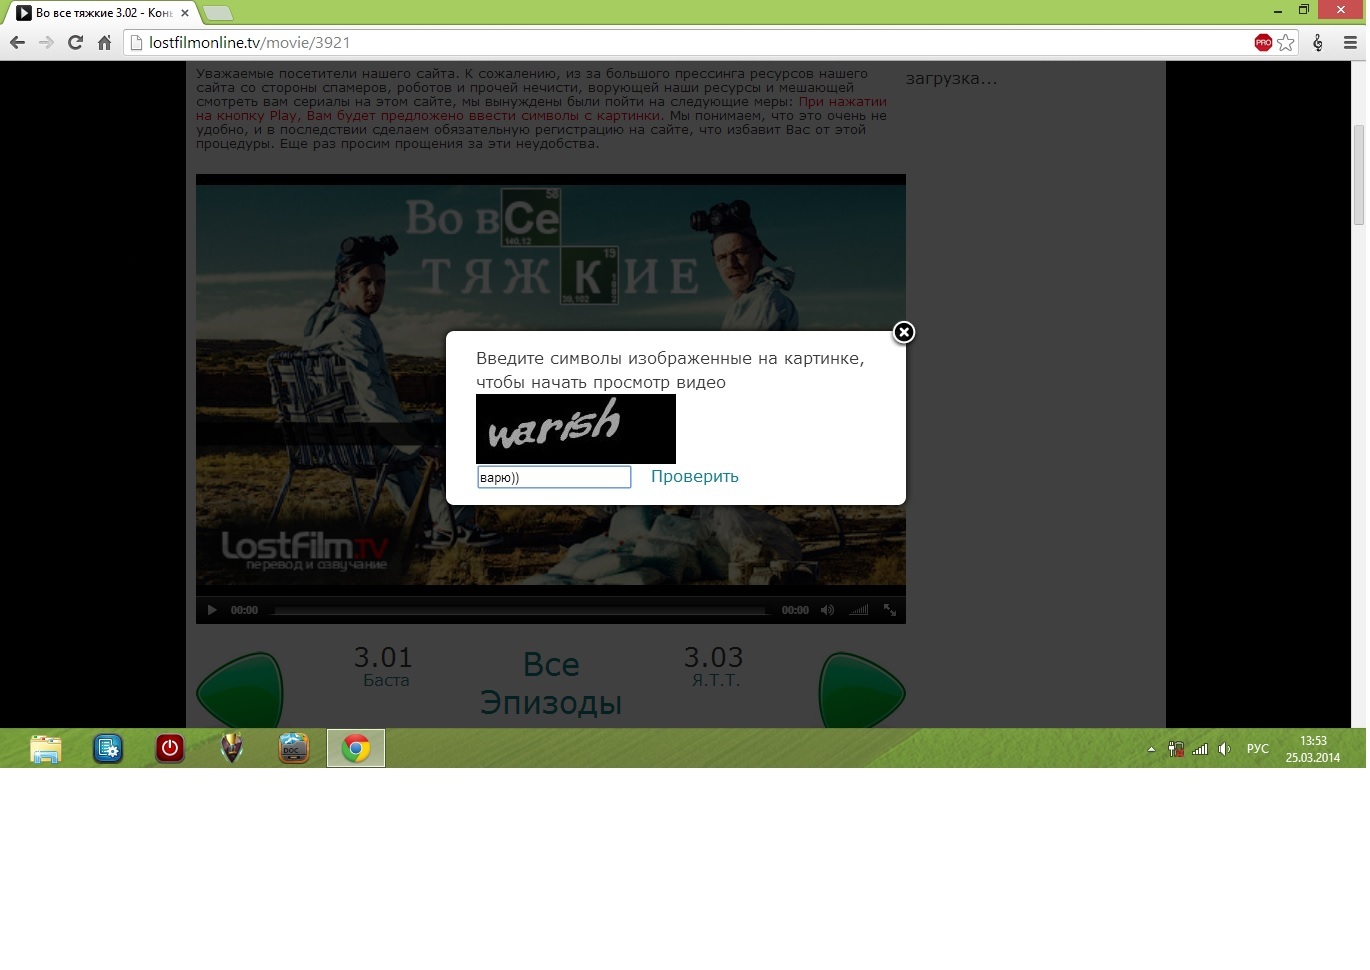Click the Проверить link in the dialog

click(x=694, y=477)
